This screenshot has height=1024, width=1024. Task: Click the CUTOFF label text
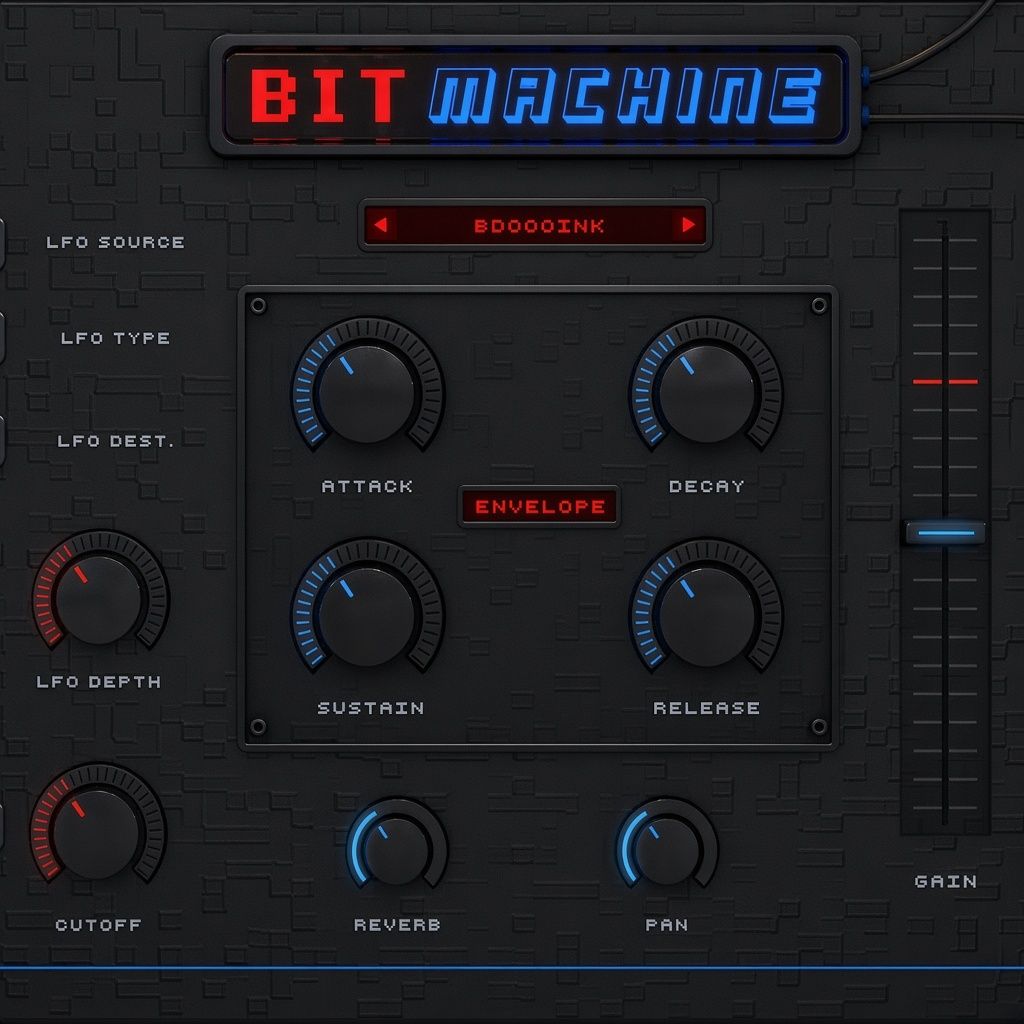pos(99,925)
